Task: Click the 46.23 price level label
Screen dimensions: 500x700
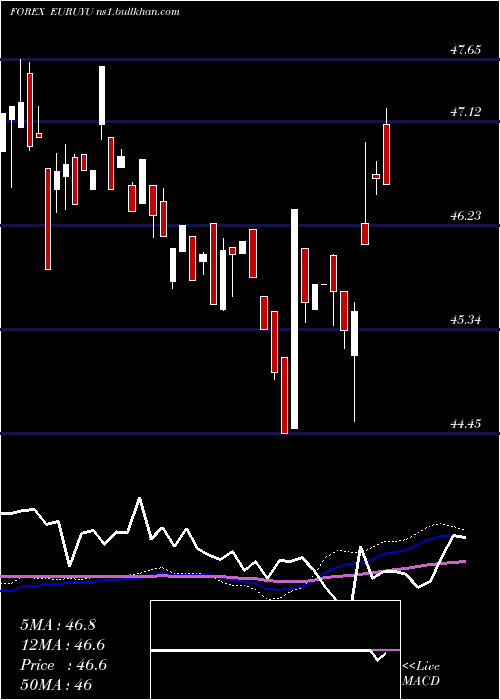Action: [466, 216]
